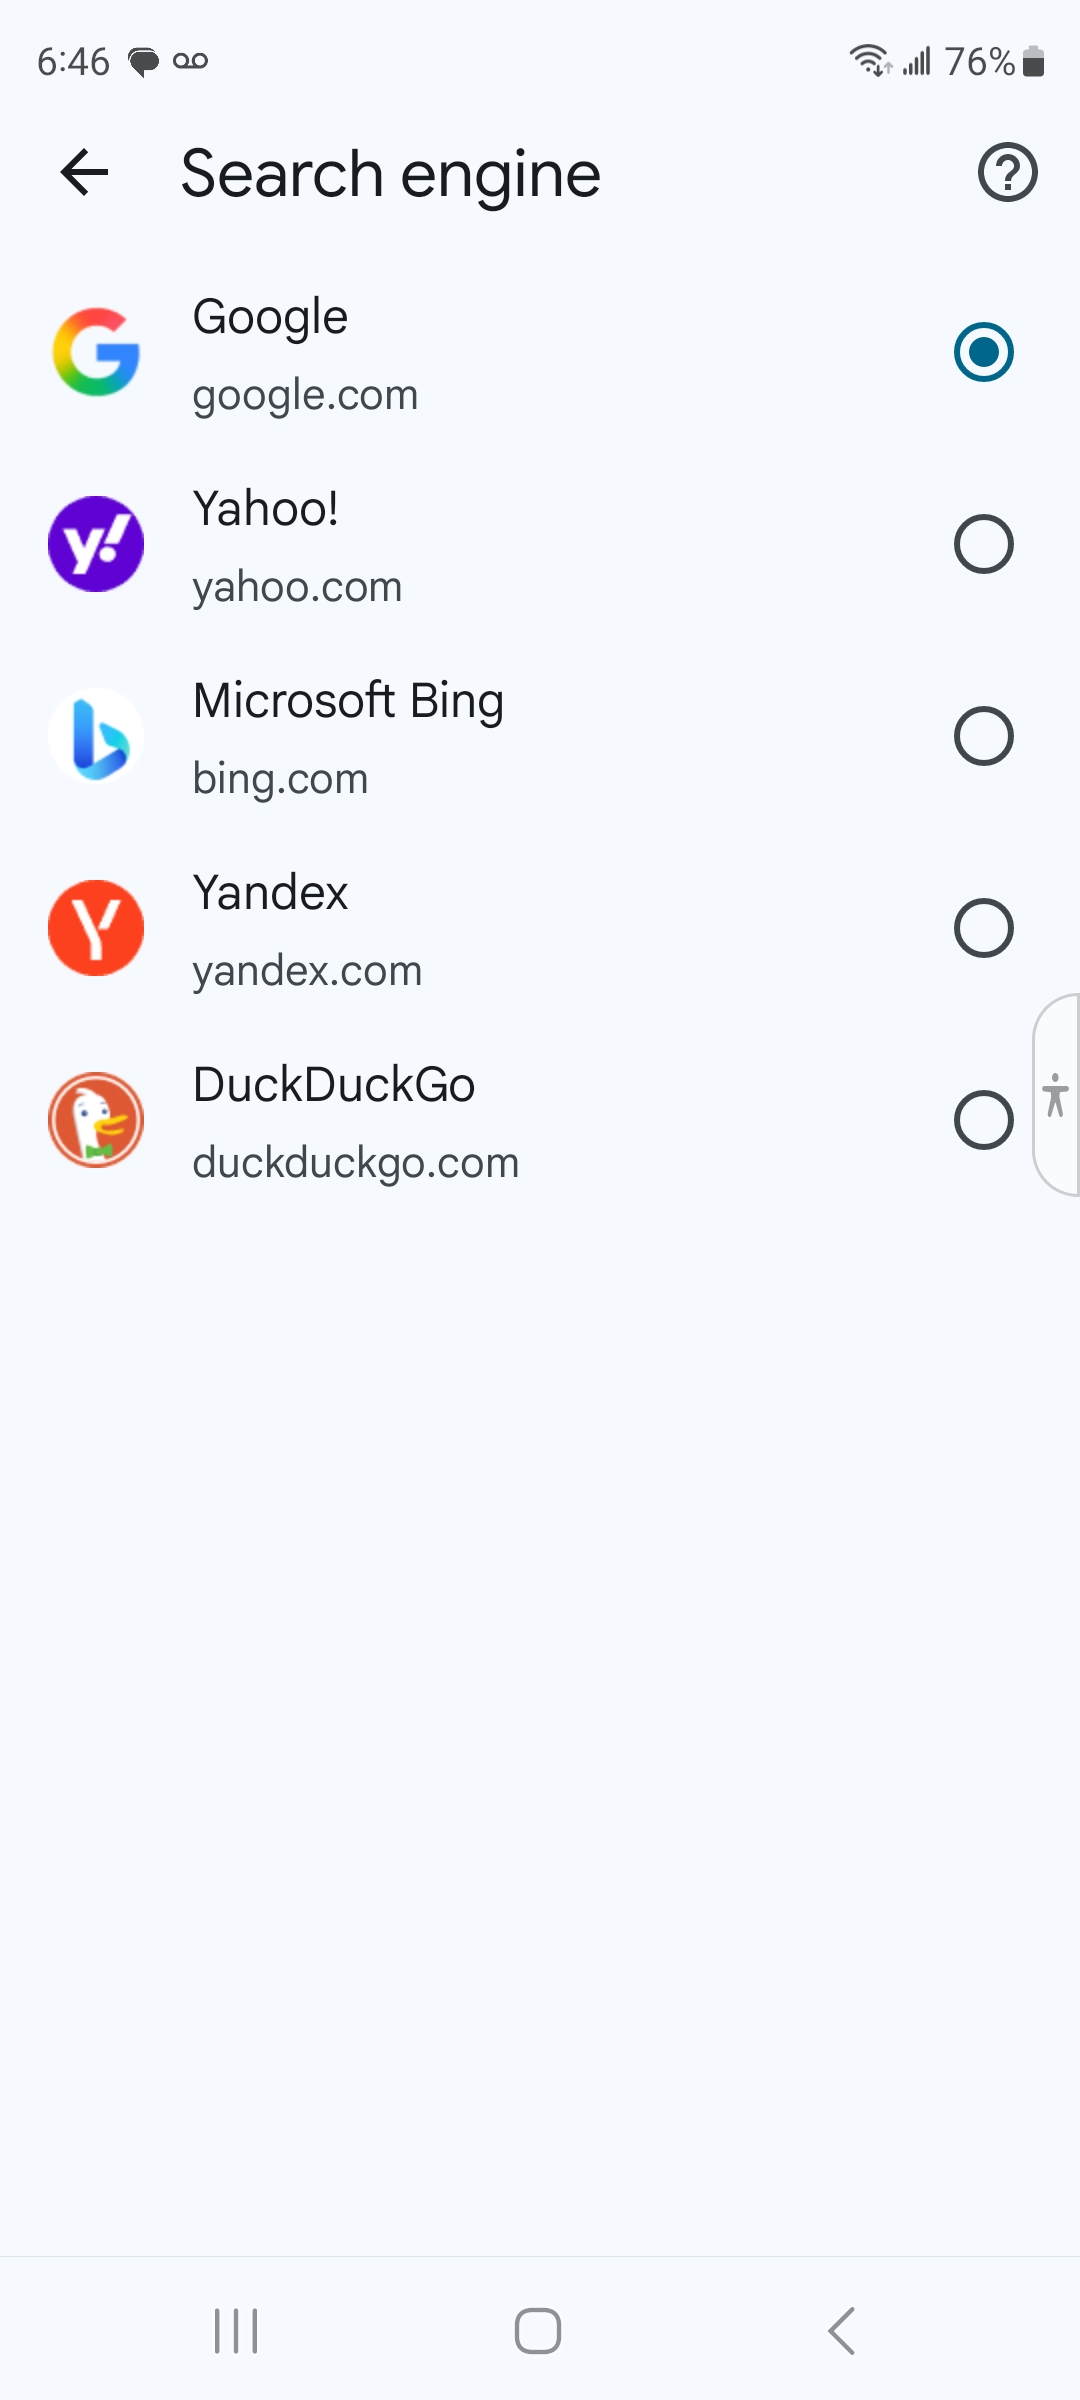The width and height of the screenshot is (1080, 2400).
Task: Tap the Yahoo! purple logo icon
Action: pos(96,544)
